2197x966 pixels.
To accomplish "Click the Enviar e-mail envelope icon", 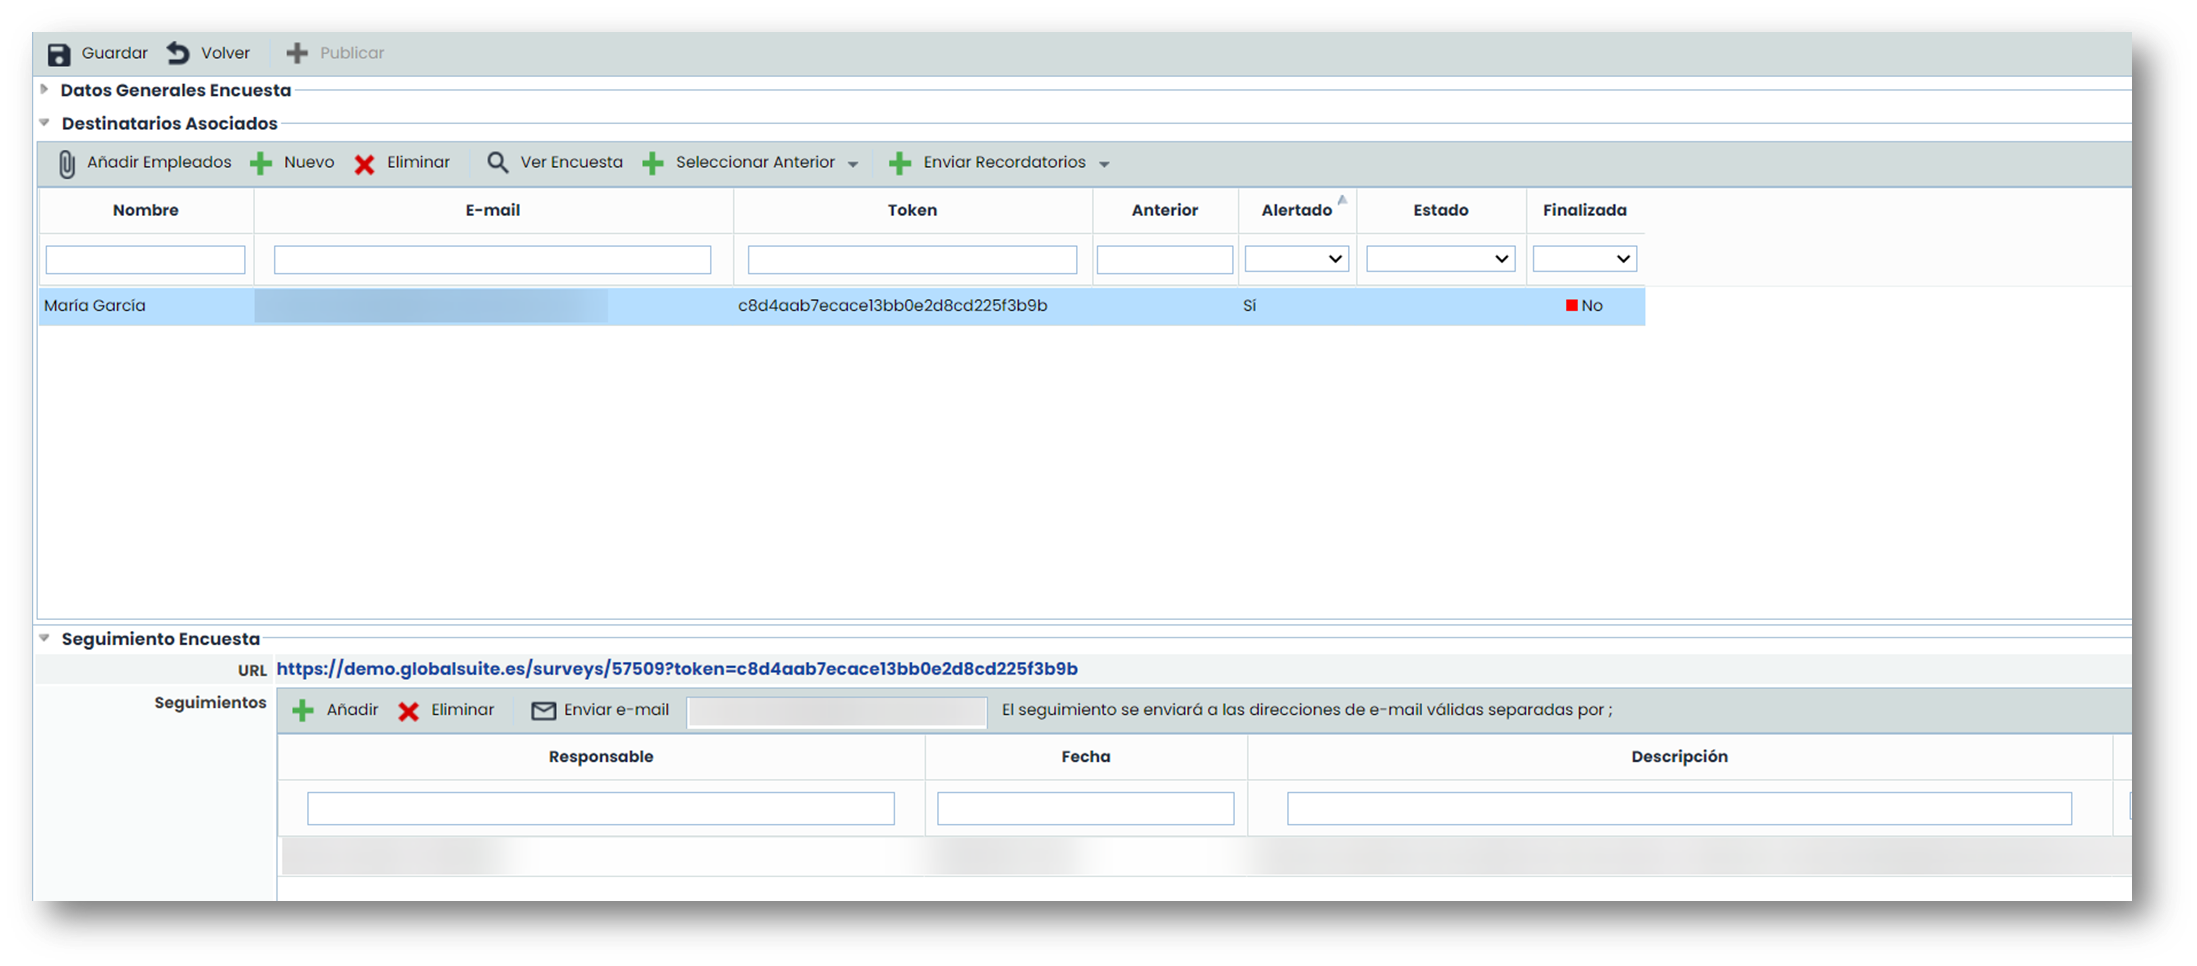I will (x=543, y=711).
